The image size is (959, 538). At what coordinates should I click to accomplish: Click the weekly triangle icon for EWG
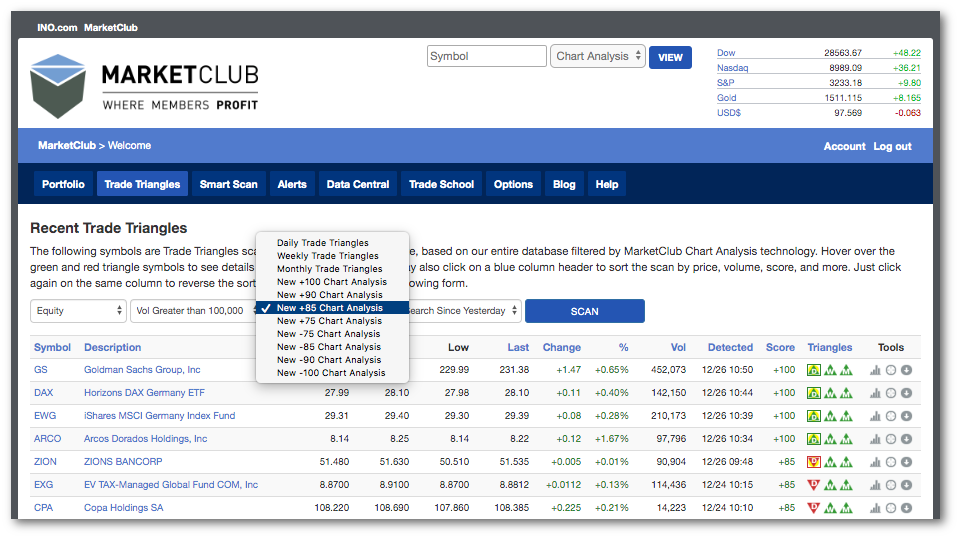click(x=830, y=416)
